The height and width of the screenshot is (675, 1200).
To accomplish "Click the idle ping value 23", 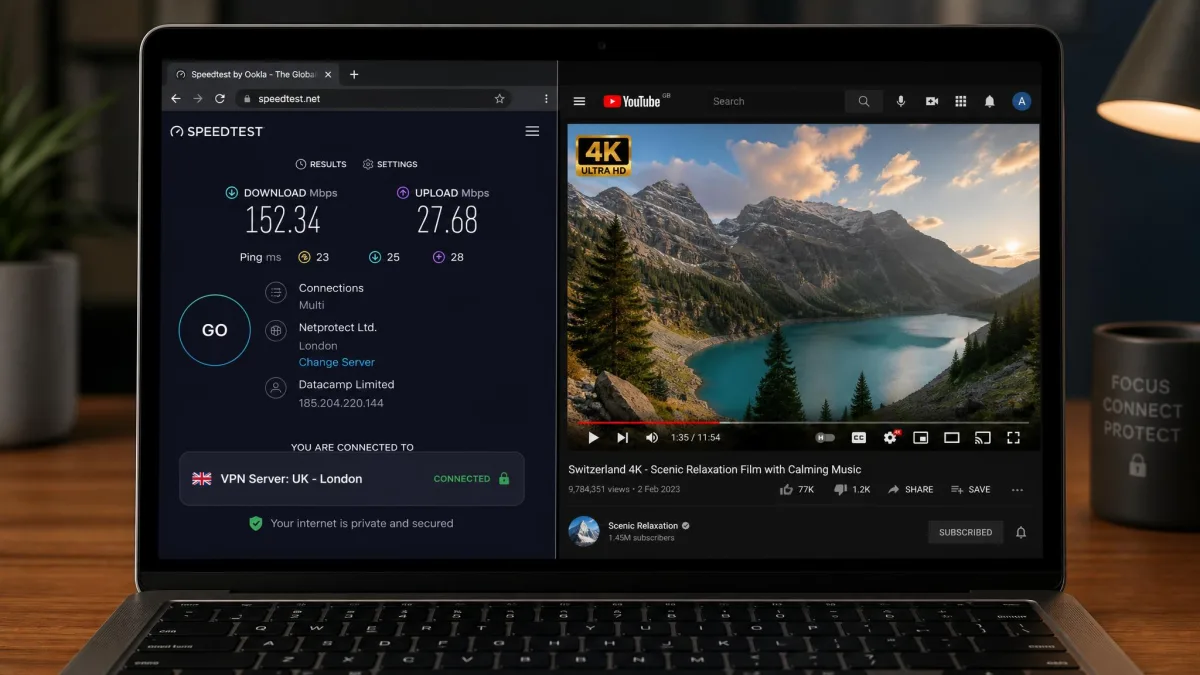I will pyautogui.click(x=322, y=257).
